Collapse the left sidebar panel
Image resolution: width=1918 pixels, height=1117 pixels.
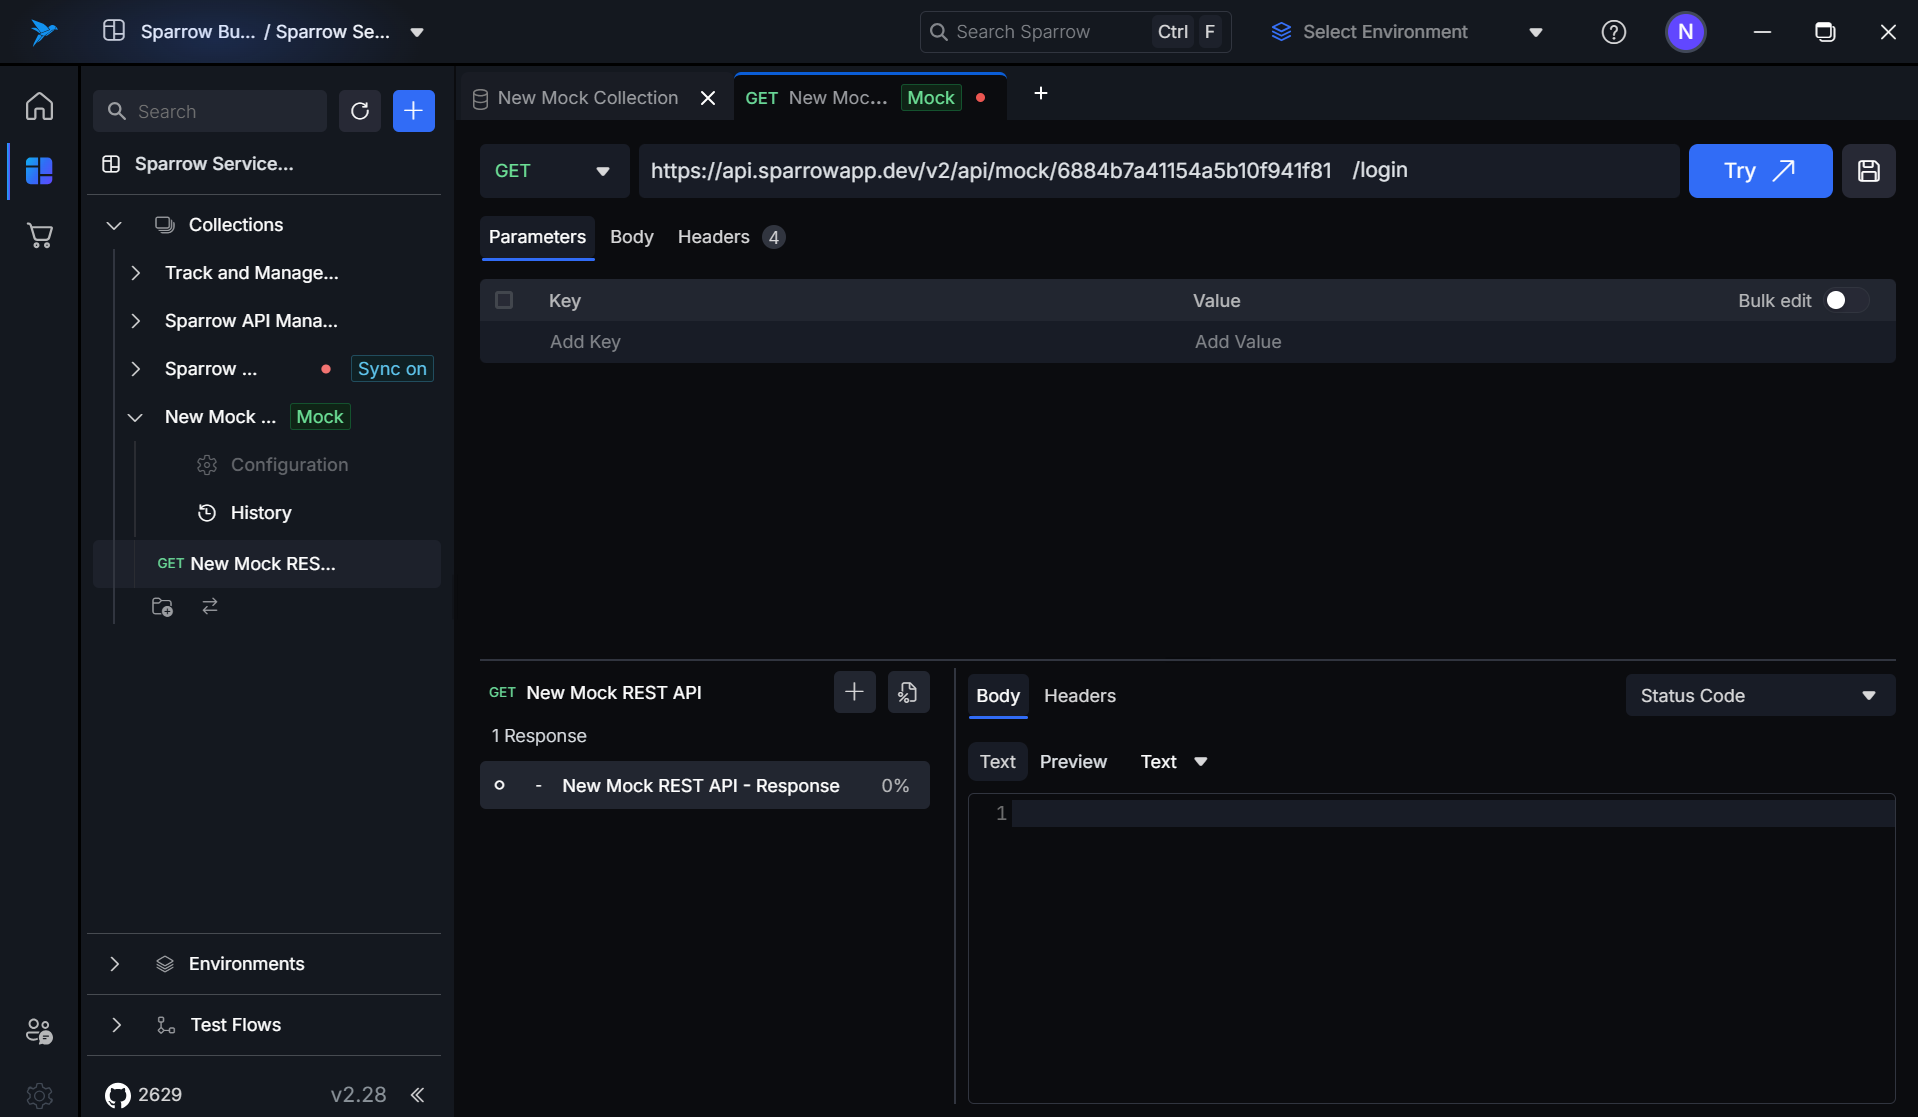[x=417, y=1095]
